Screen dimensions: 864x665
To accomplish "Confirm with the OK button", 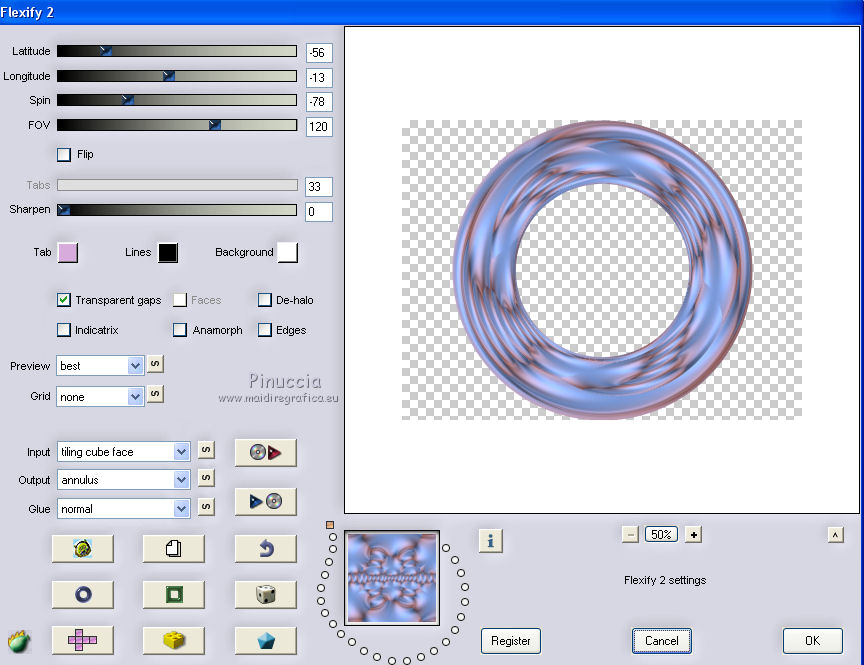I will [813, 641].
